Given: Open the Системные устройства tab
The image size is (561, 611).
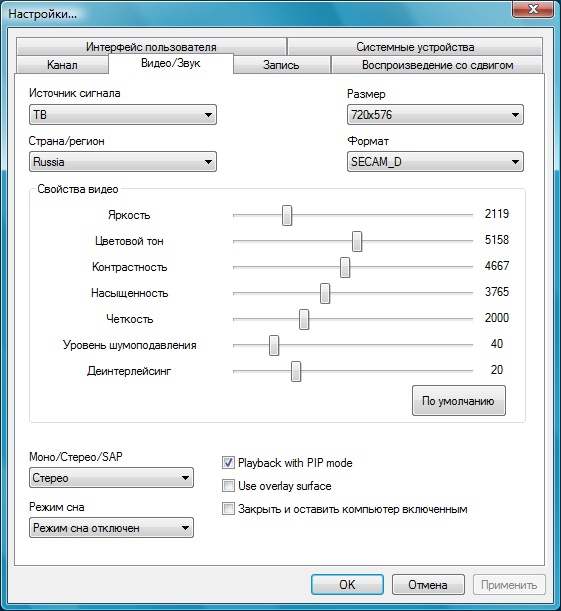Looking at the screenshot, I should pyautogui.click(x=415, y=47).
